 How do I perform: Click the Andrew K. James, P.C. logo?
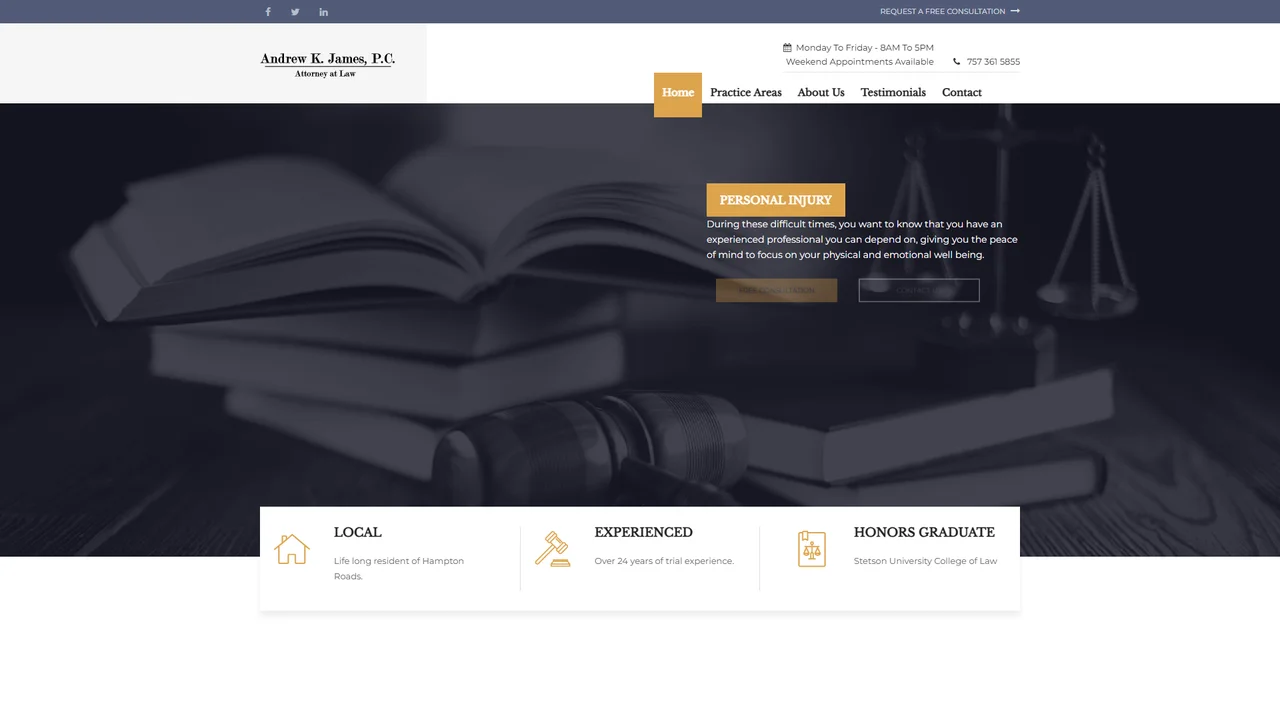[x=328, y=65]
